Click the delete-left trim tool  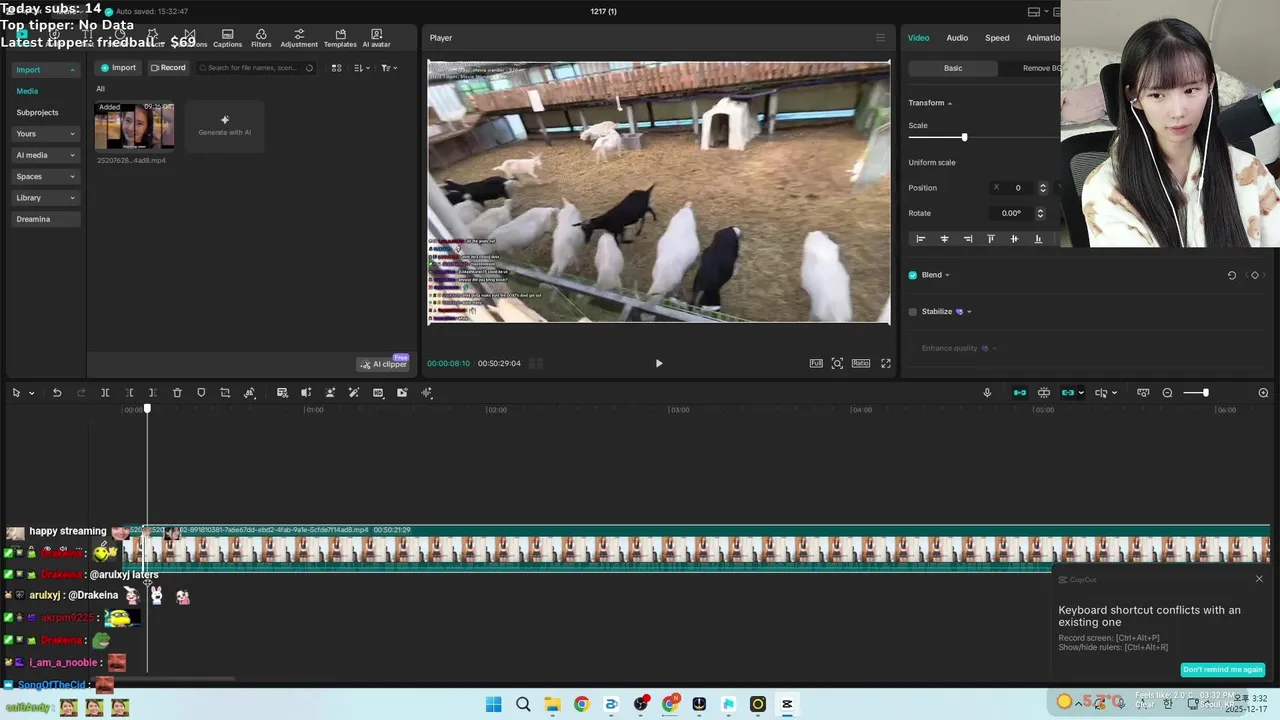pos(129,393)
